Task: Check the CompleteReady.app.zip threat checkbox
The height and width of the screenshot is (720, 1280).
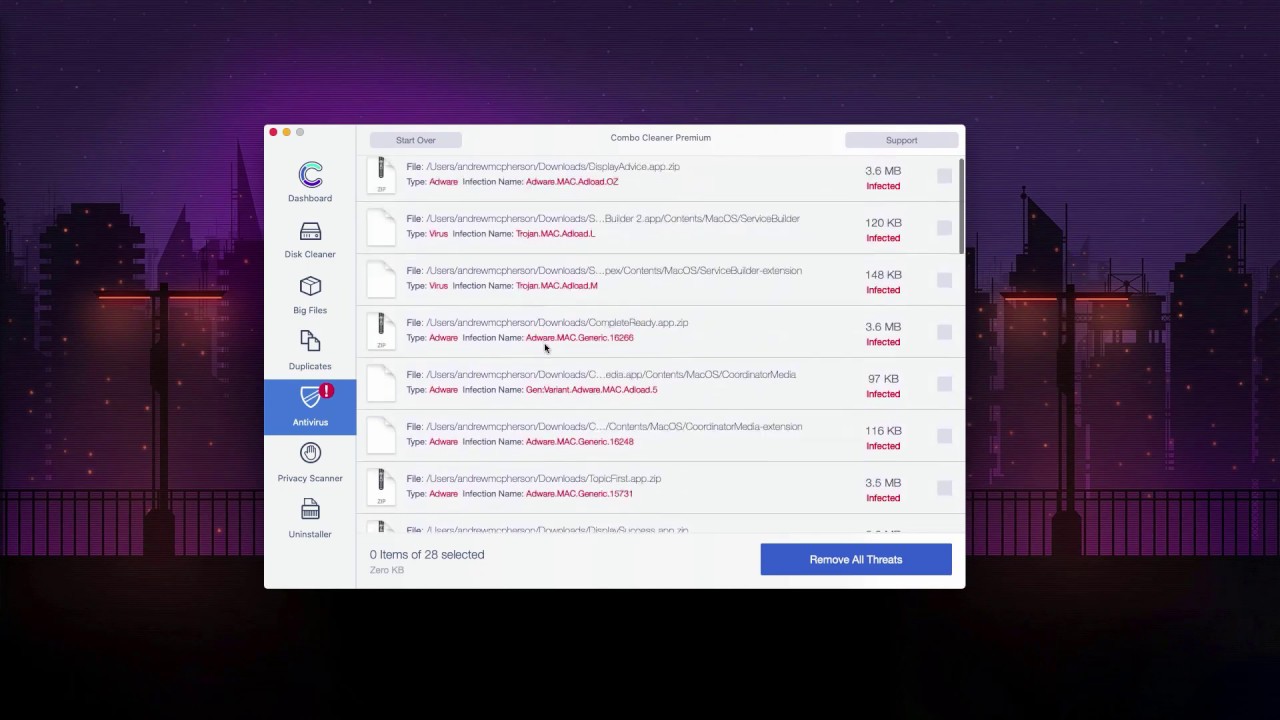Action: click(x=944, y=332)
